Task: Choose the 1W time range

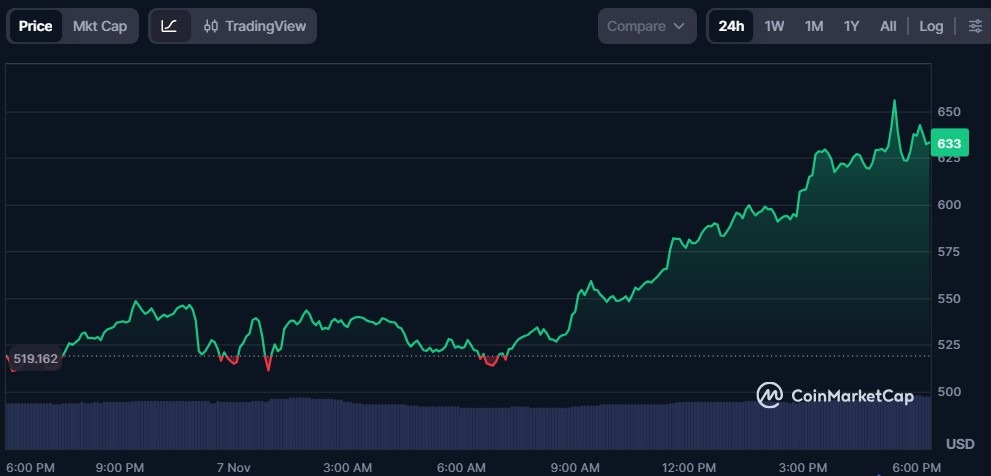Action: 774,26
